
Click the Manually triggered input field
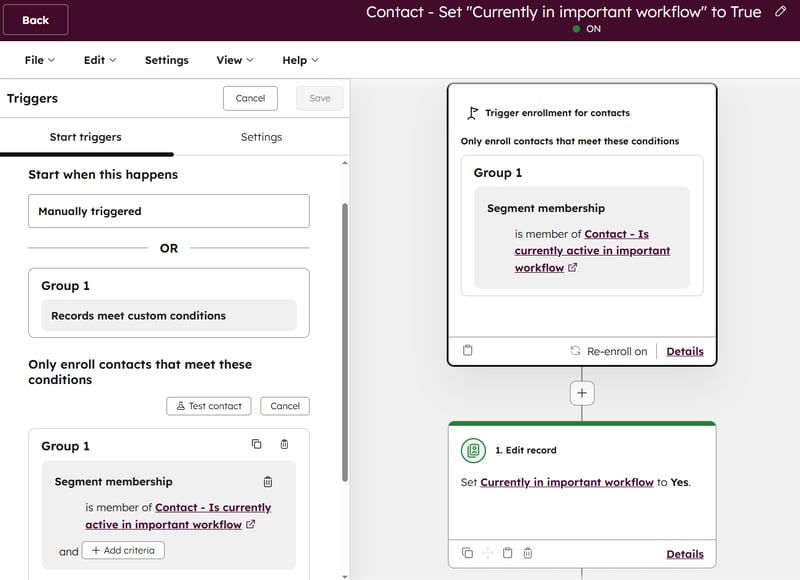tap(168, 211)
